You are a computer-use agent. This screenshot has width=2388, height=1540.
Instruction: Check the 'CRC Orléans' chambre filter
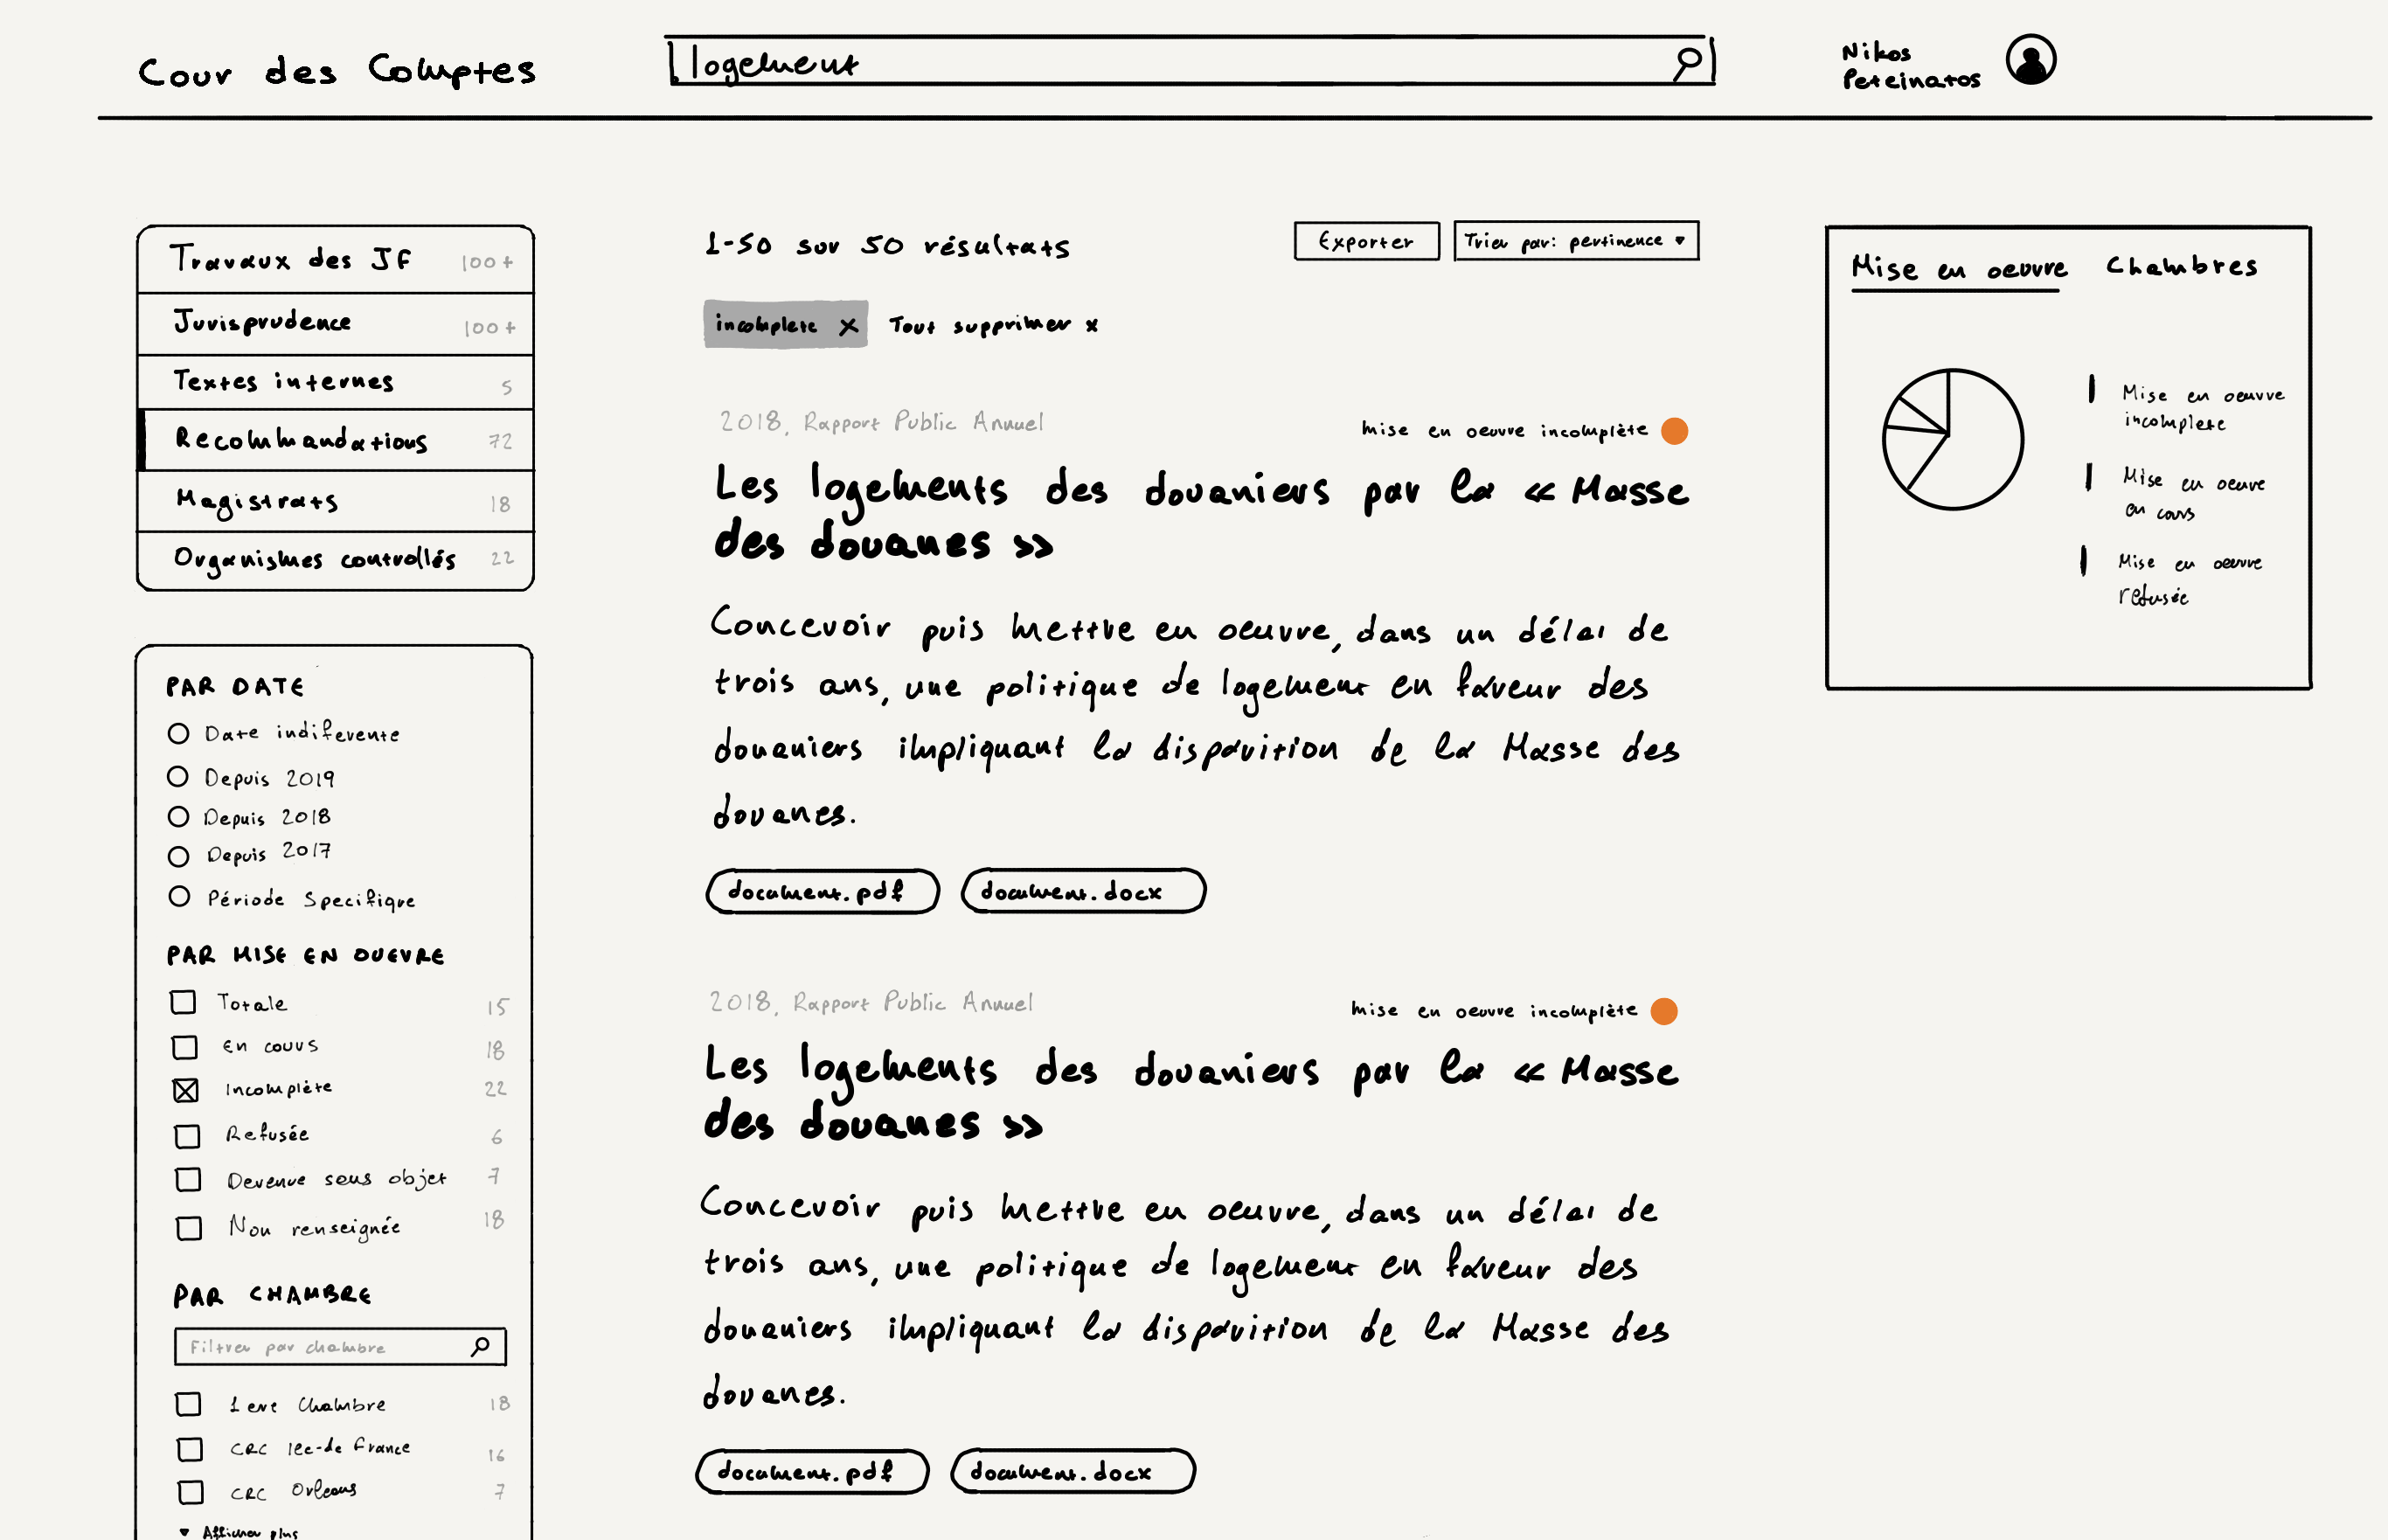coord(188,1491)
